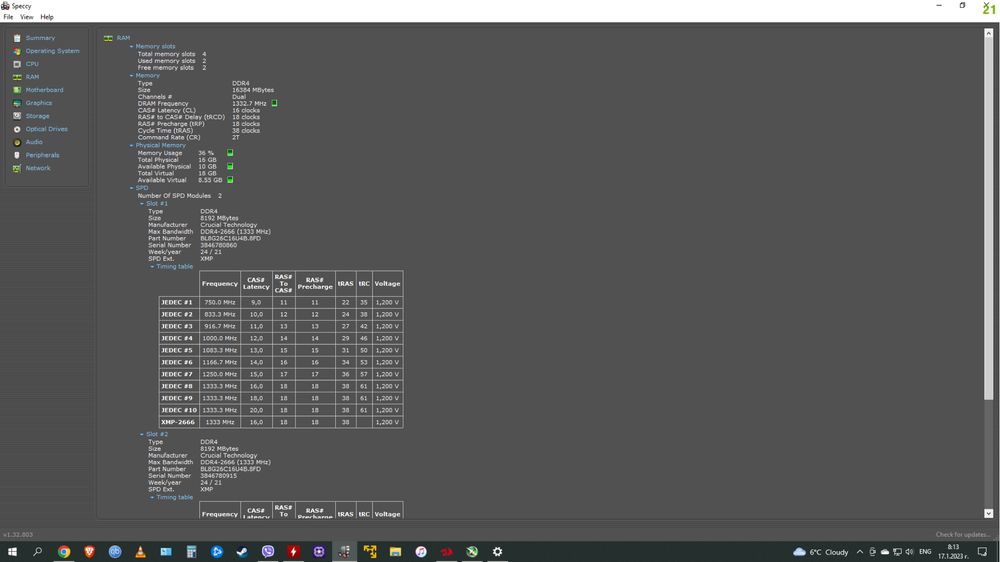Click Check for updates link
Viewport: 1000px width, 562px height.
962,535
